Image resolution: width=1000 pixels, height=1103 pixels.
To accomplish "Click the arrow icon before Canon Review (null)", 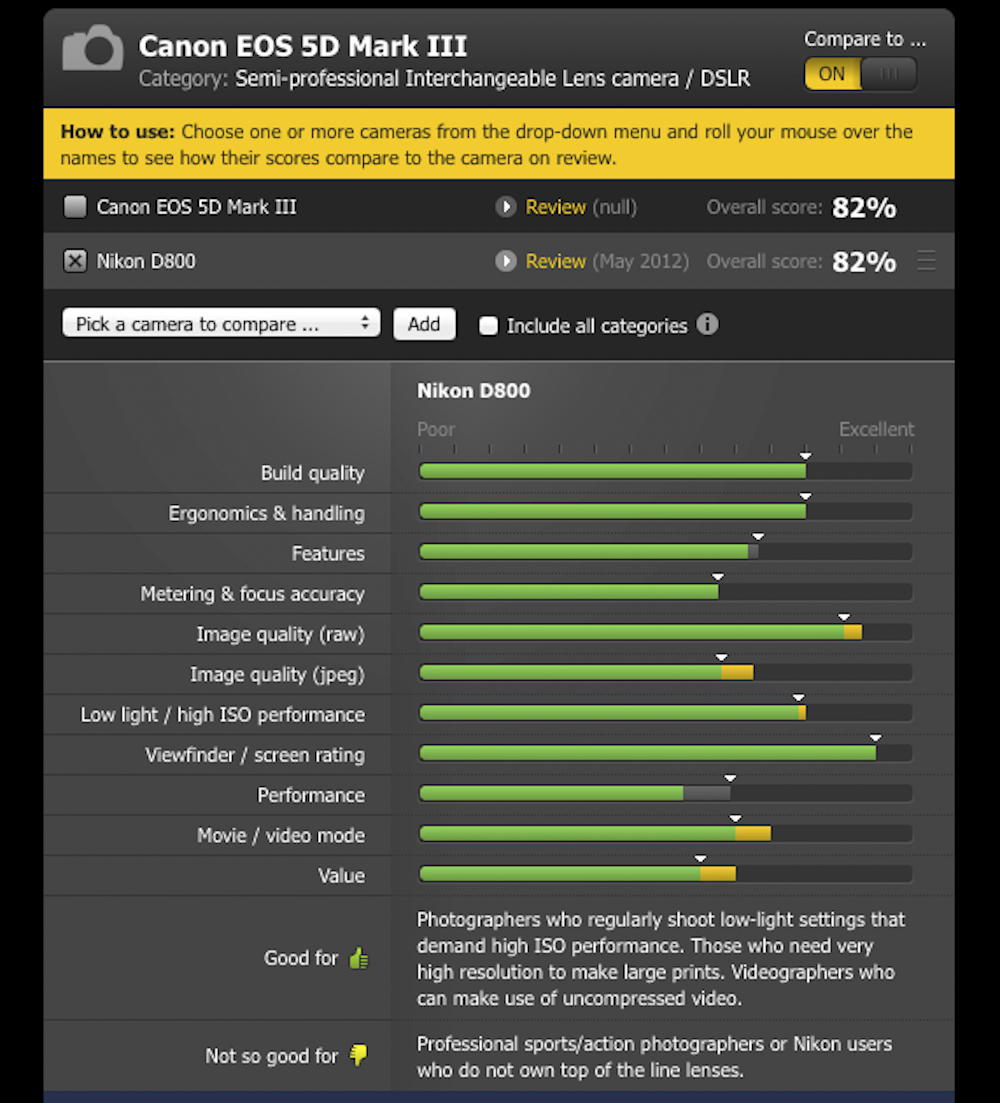I will [x=505, y=207].
